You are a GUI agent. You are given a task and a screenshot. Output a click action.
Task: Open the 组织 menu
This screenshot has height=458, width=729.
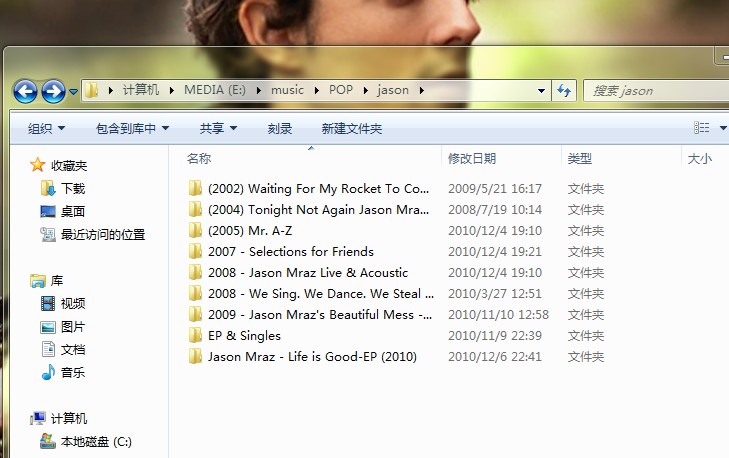click(x=46, y=128)
